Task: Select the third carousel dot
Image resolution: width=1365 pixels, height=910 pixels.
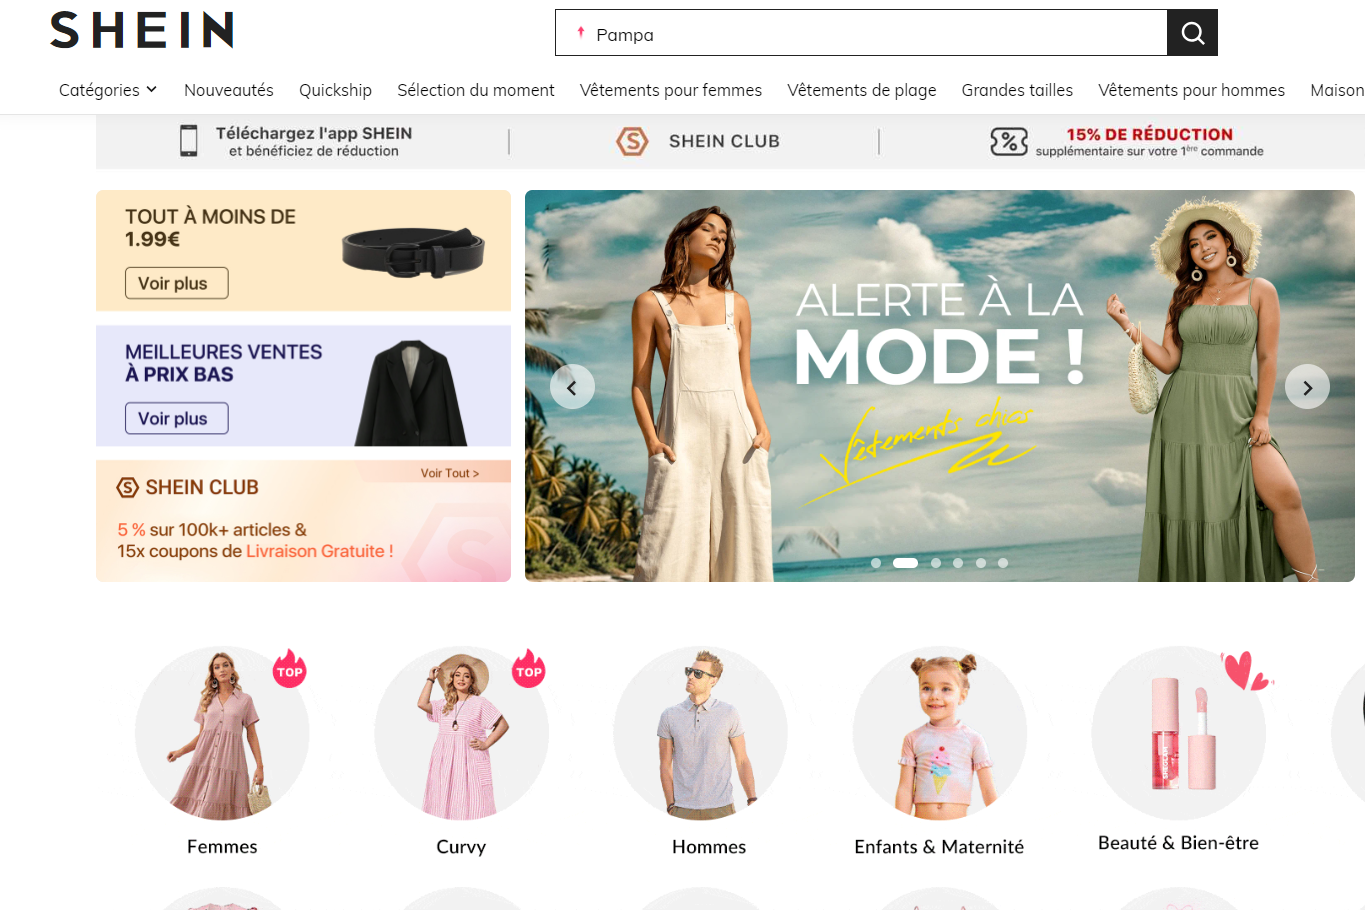Action: pyautogui.click(x=936, y=563)
